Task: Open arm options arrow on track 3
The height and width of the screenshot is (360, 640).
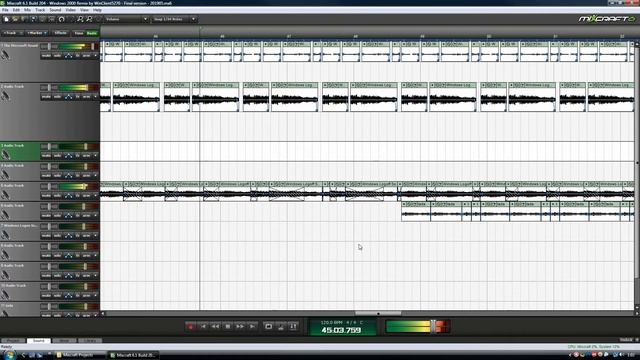Action: point(96,156)
